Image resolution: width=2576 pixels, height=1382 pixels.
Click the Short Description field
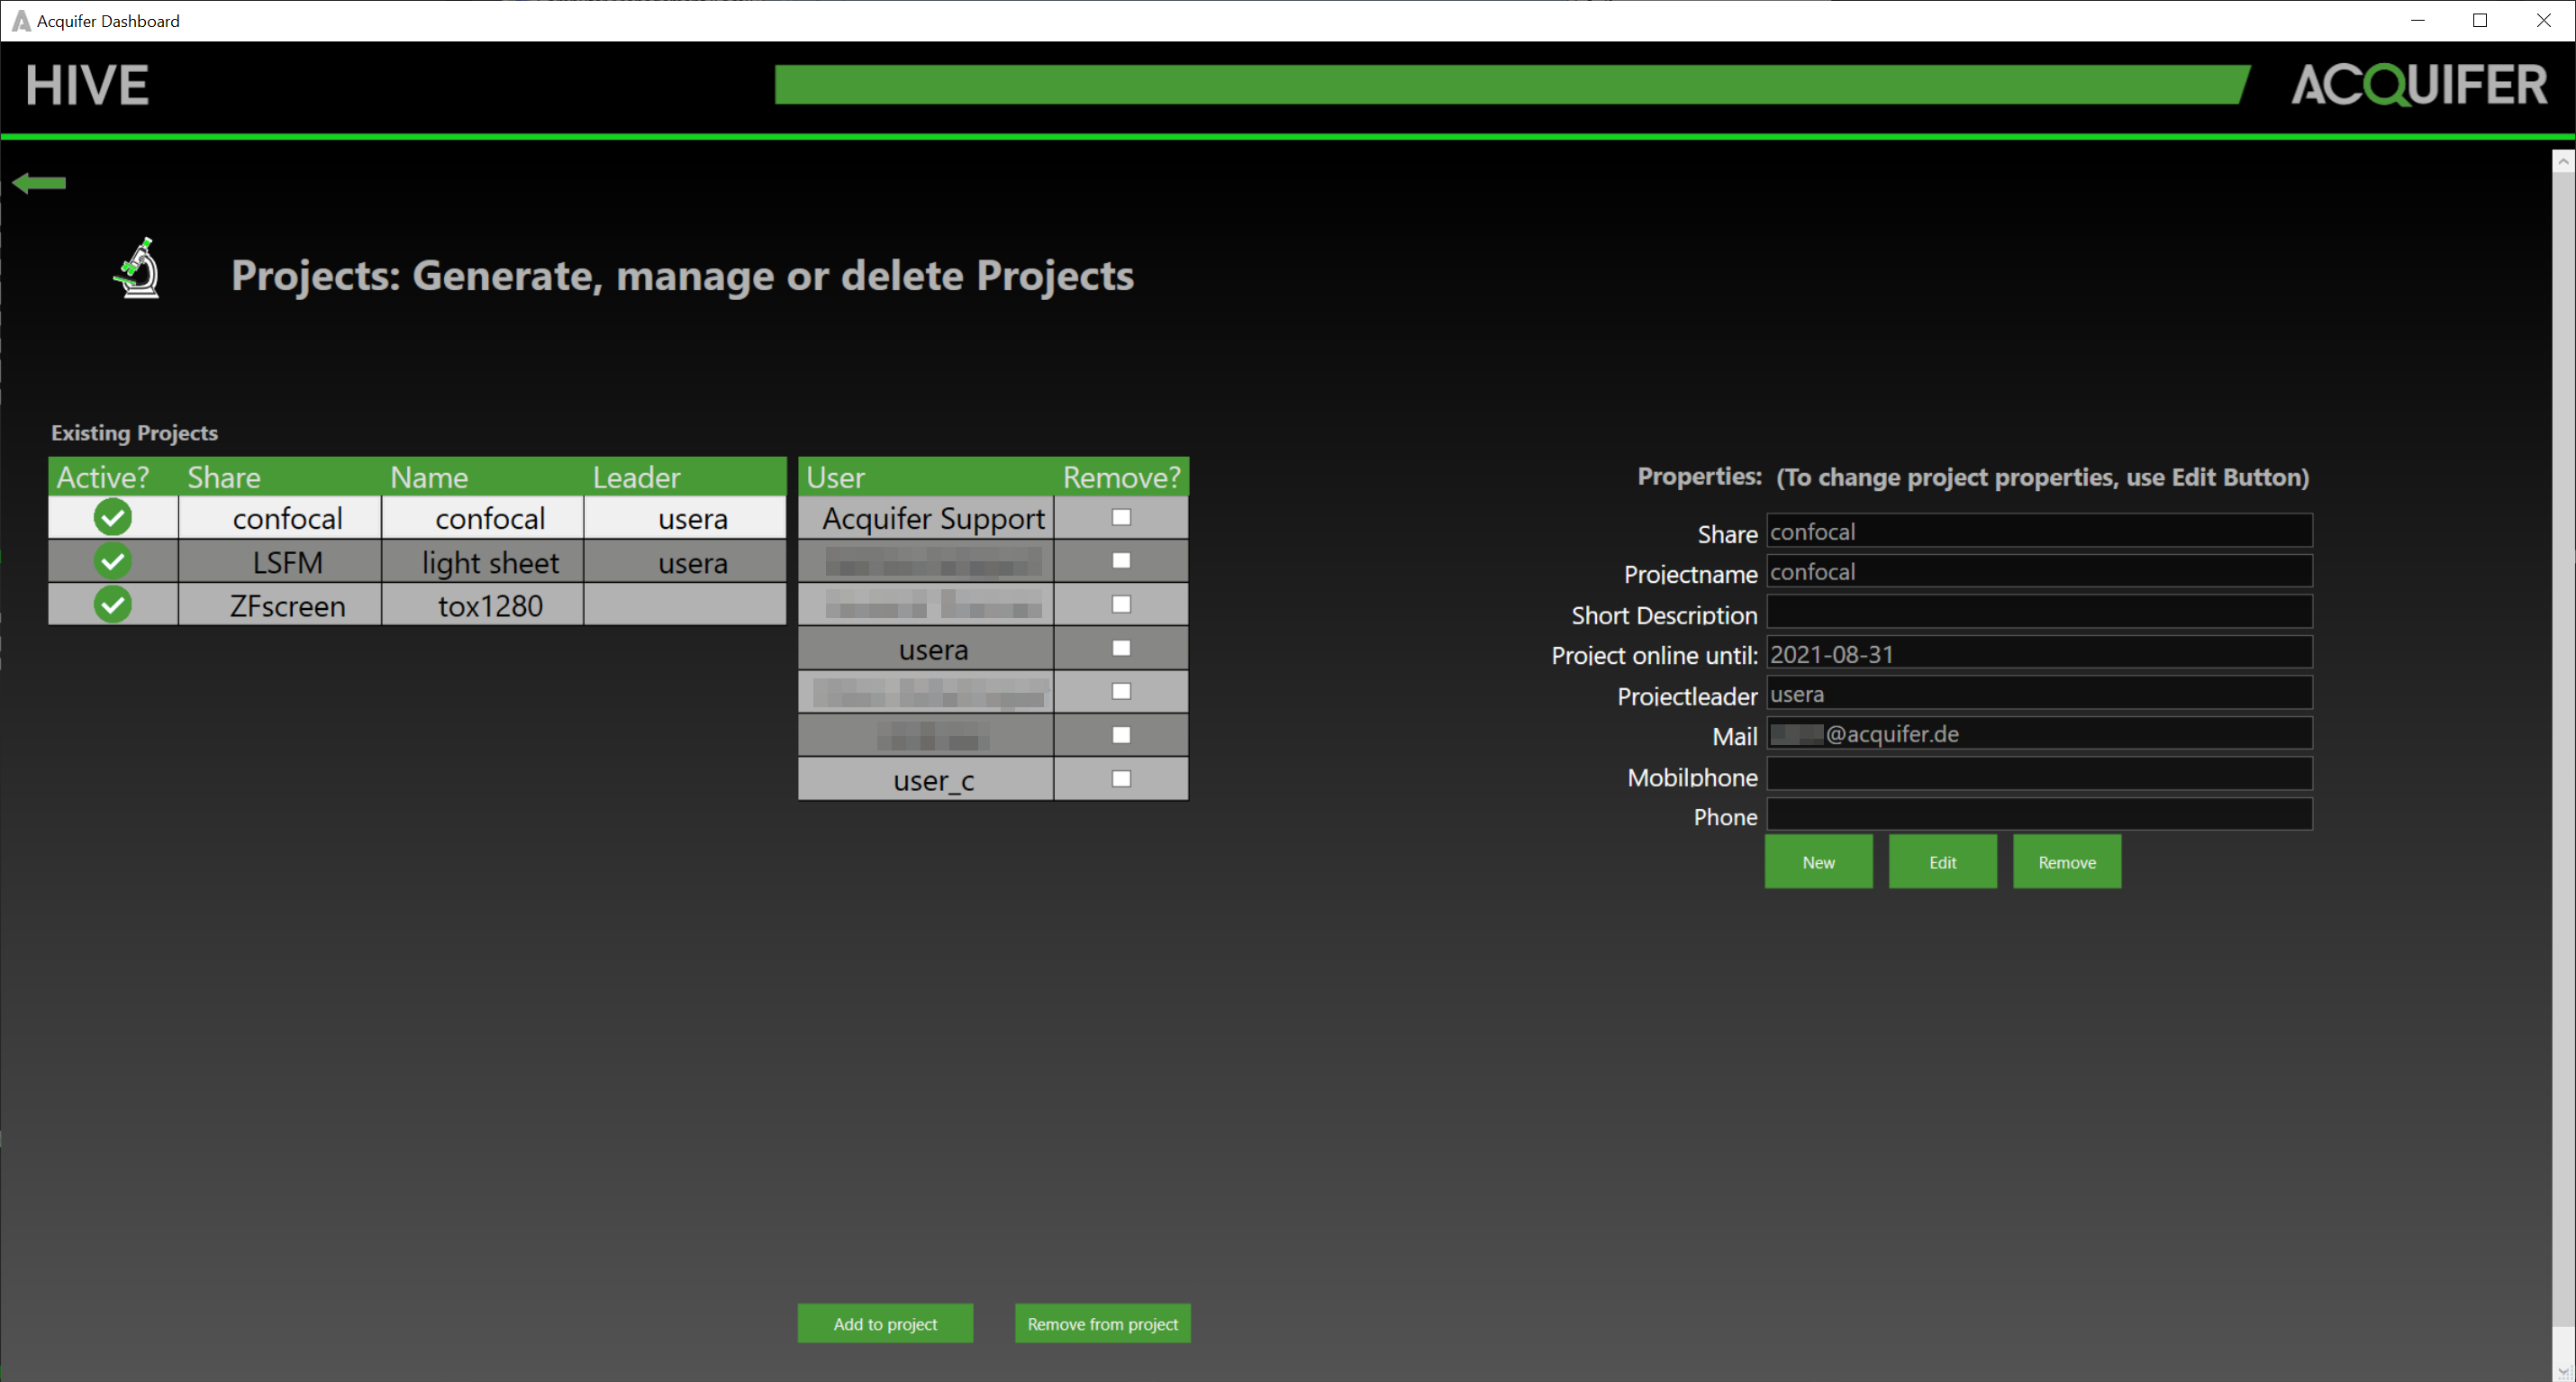[2039, 612]
